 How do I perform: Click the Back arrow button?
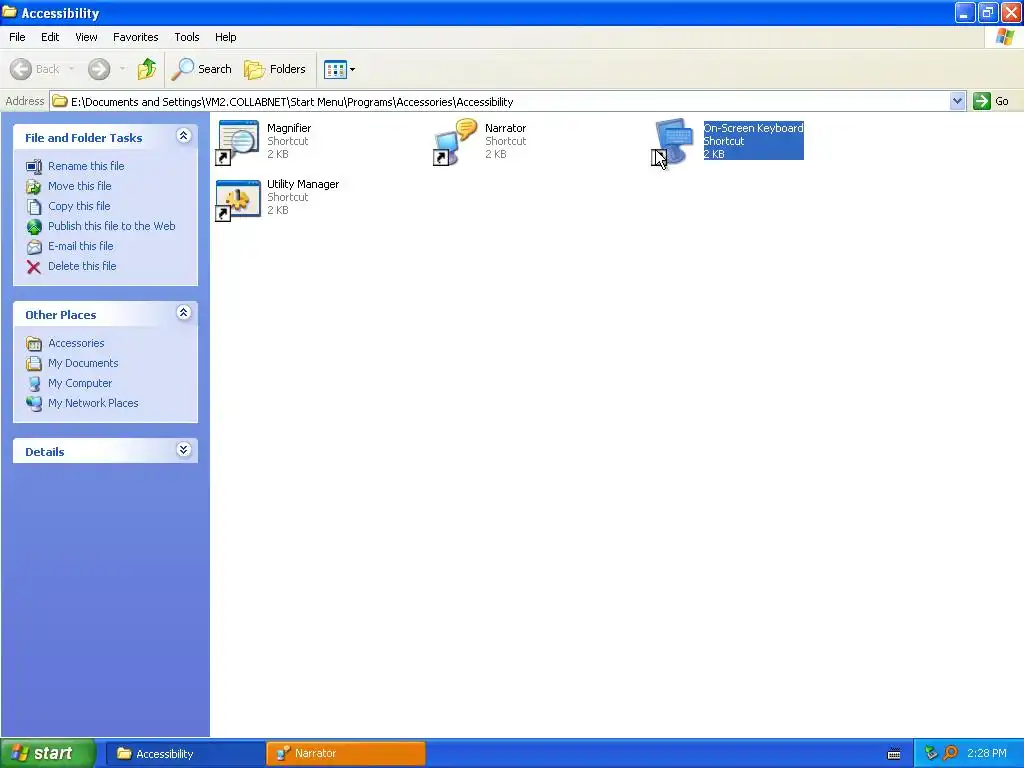[35, 69]
